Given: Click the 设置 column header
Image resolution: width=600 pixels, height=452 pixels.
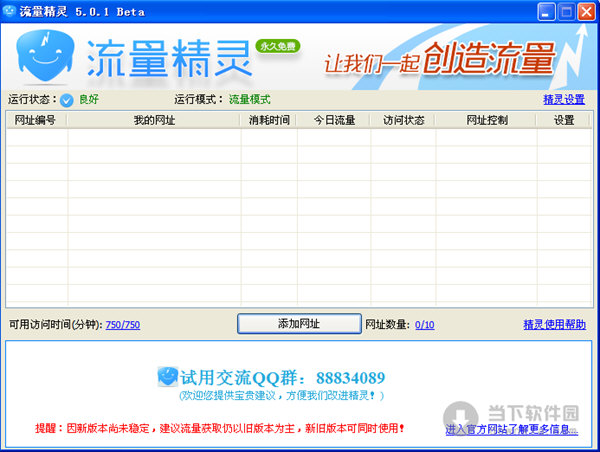Looking at the screenshot, I should point(564,120).
